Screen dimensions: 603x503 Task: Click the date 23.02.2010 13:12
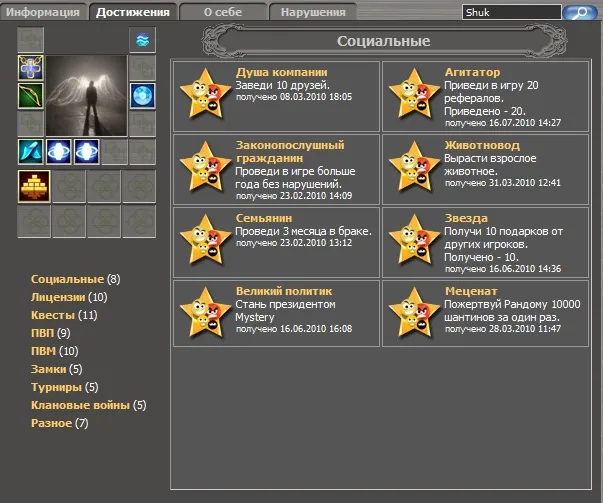(x=316, y=243)
